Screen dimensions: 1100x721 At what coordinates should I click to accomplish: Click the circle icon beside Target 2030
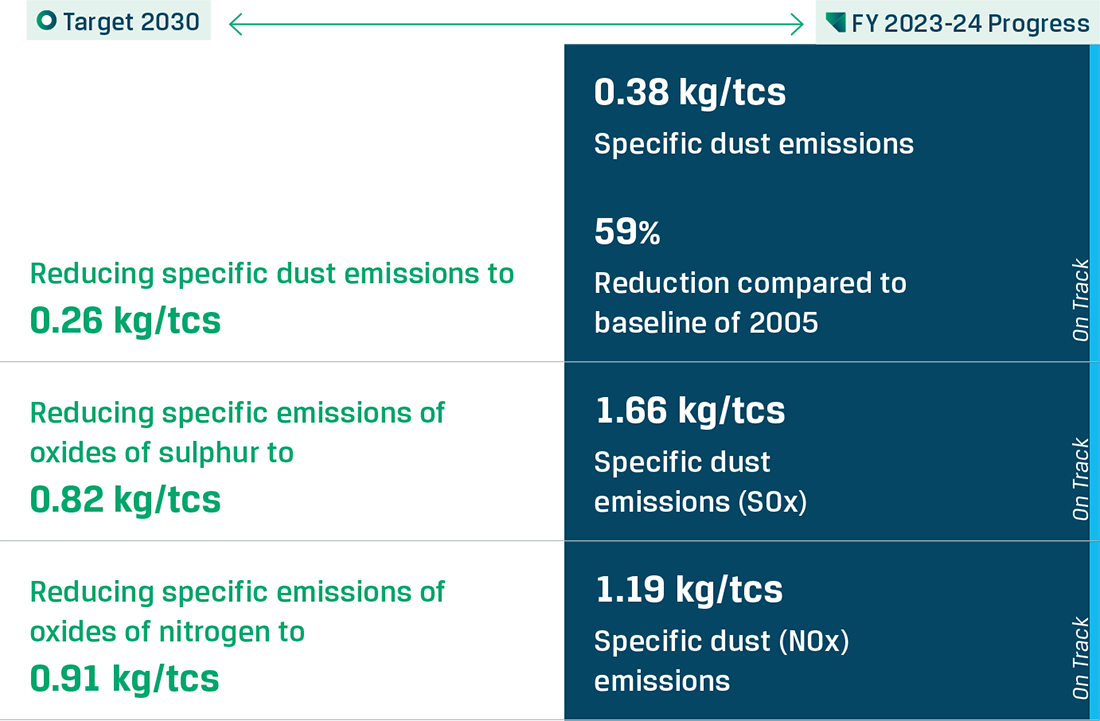click(46, 21)
